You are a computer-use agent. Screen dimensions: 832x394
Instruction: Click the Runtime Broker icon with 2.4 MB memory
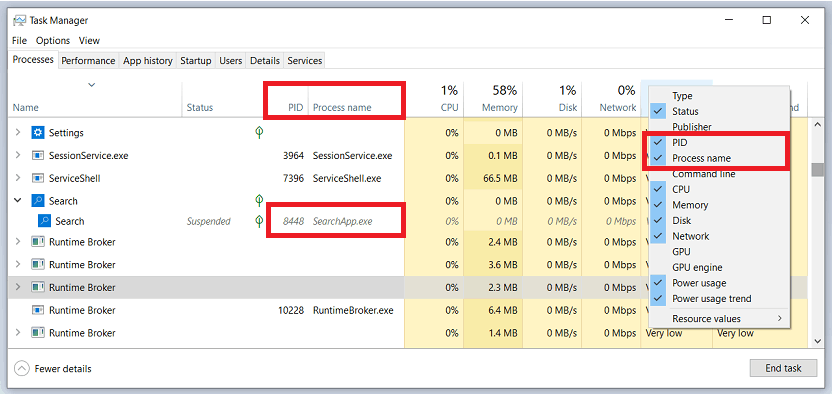click(x=38, y=242)
